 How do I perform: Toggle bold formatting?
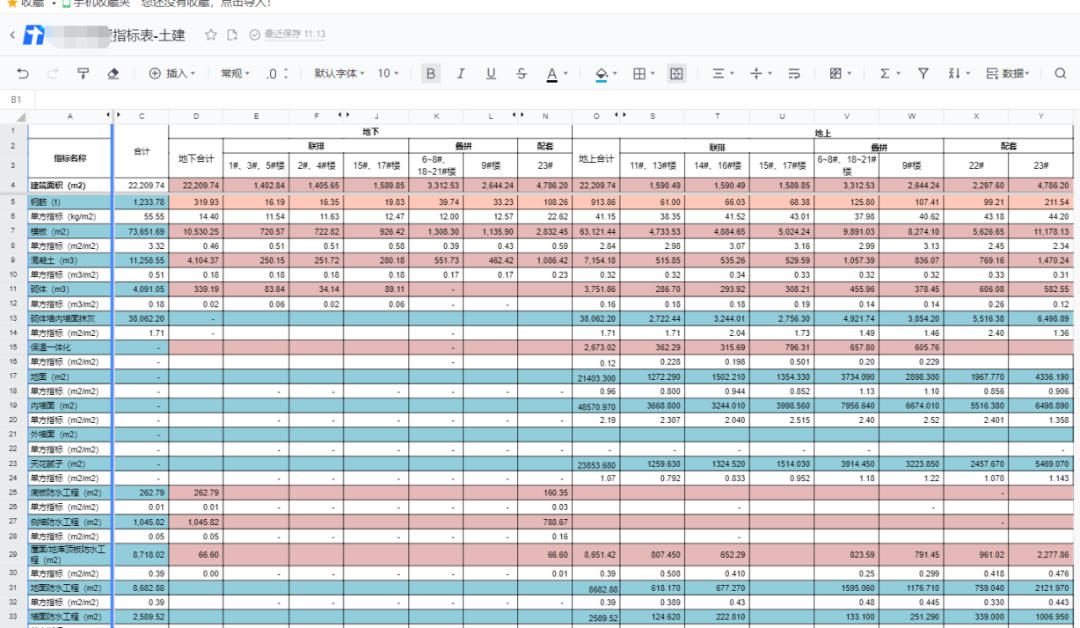(431, 73)
